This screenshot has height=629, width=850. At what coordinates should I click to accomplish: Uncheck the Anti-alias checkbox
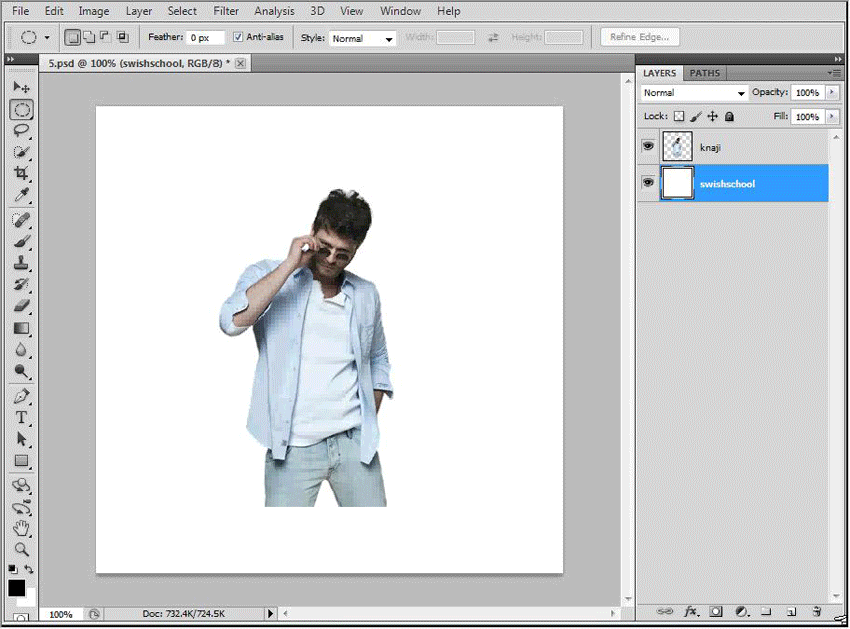[x=238, y=38]
